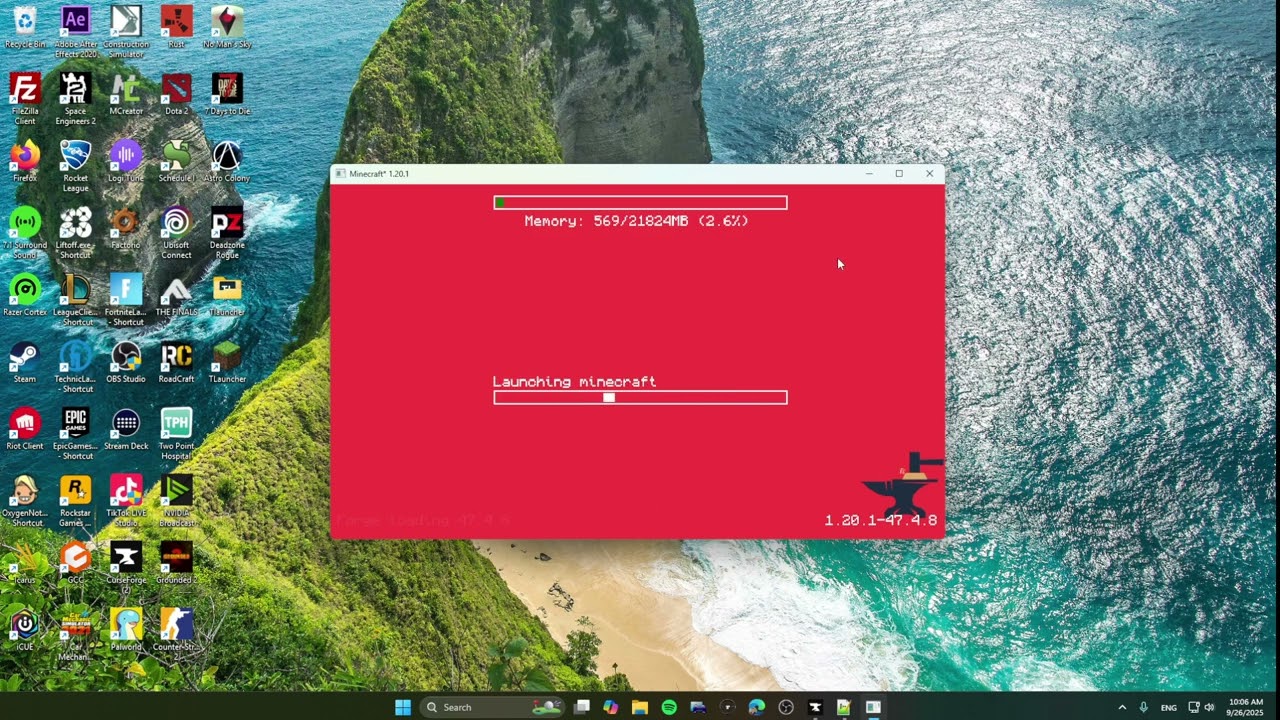This screenshot has width=1280, height=720.
Task: Open Stream Deck desktop icon
Action: coord(126,429)
